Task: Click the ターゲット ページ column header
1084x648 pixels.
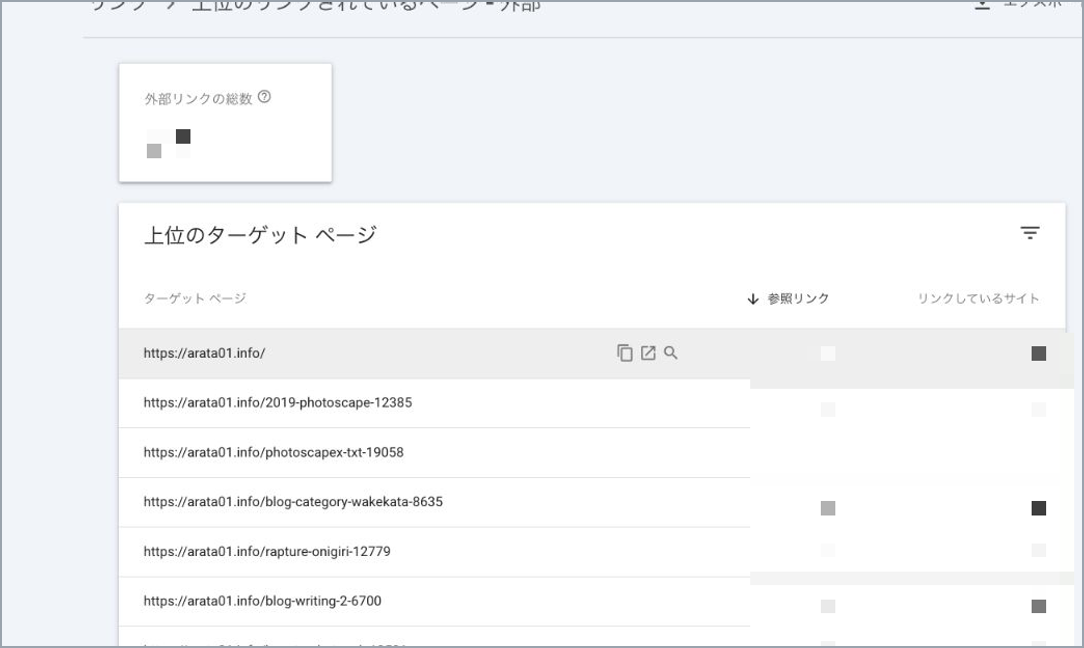Action: 195,299
